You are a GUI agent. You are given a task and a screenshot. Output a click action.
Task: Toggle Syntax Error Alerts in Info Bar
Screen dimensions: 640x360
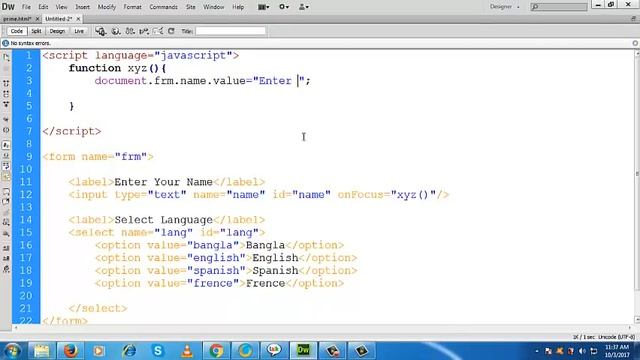point(6,177)
